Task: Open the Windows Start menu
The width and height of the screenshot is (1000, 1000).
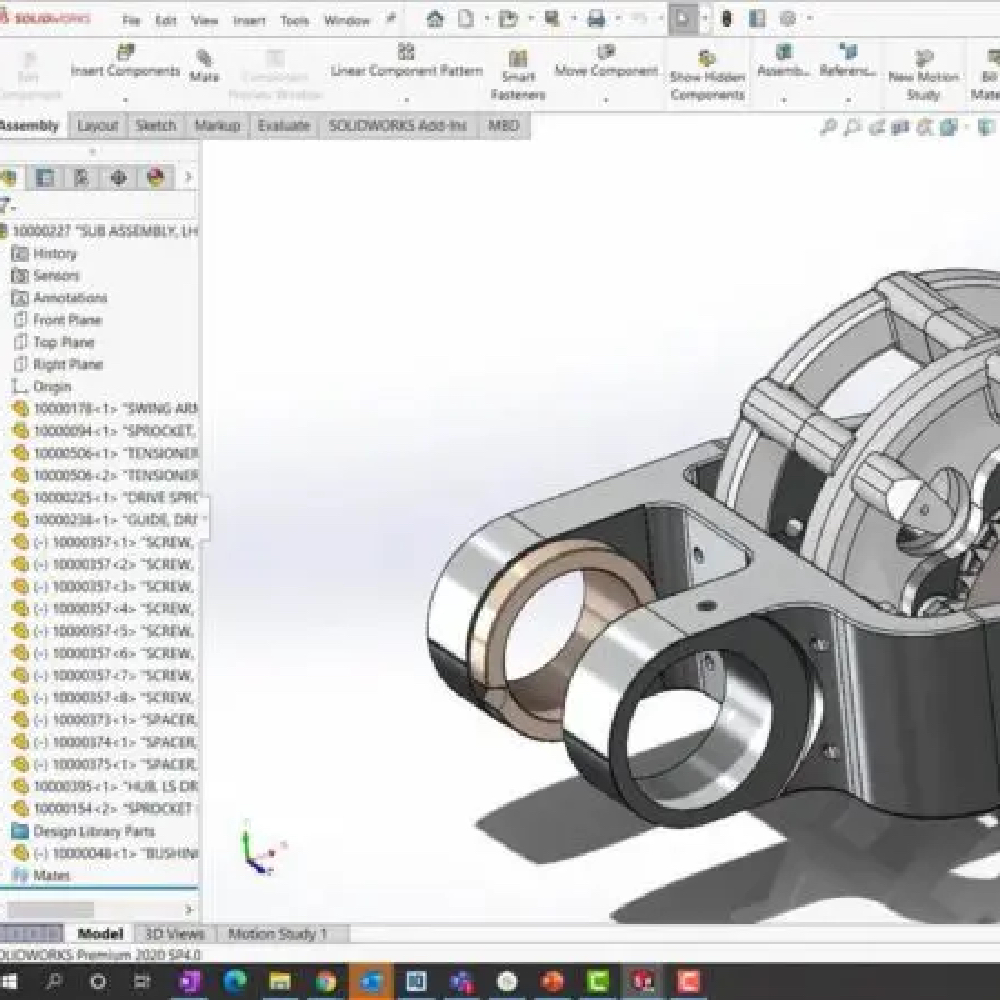Action: pos(10,981)
